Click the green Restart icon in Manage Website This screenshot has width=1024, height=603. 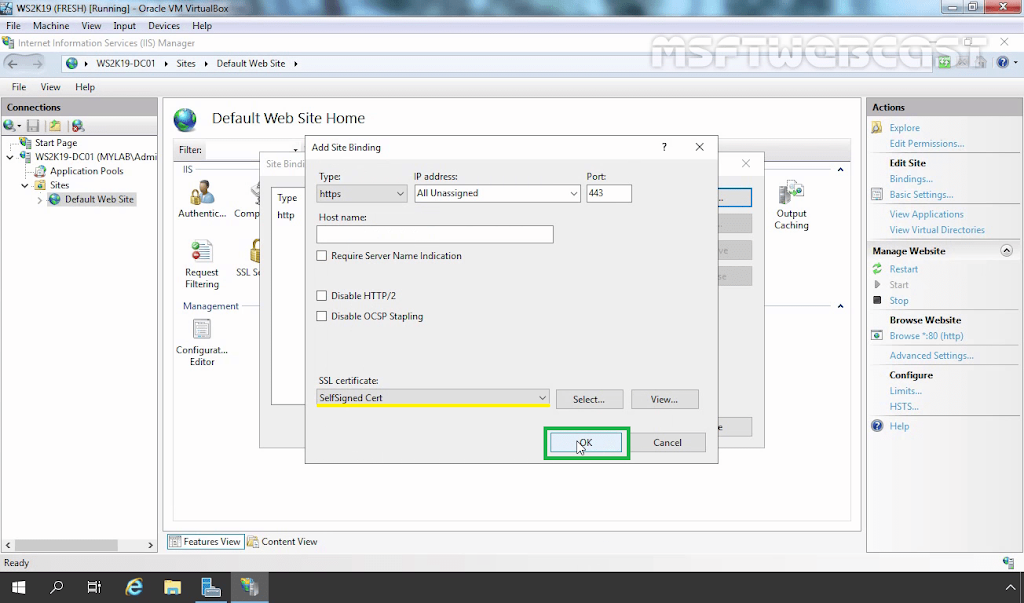point(877,269)
